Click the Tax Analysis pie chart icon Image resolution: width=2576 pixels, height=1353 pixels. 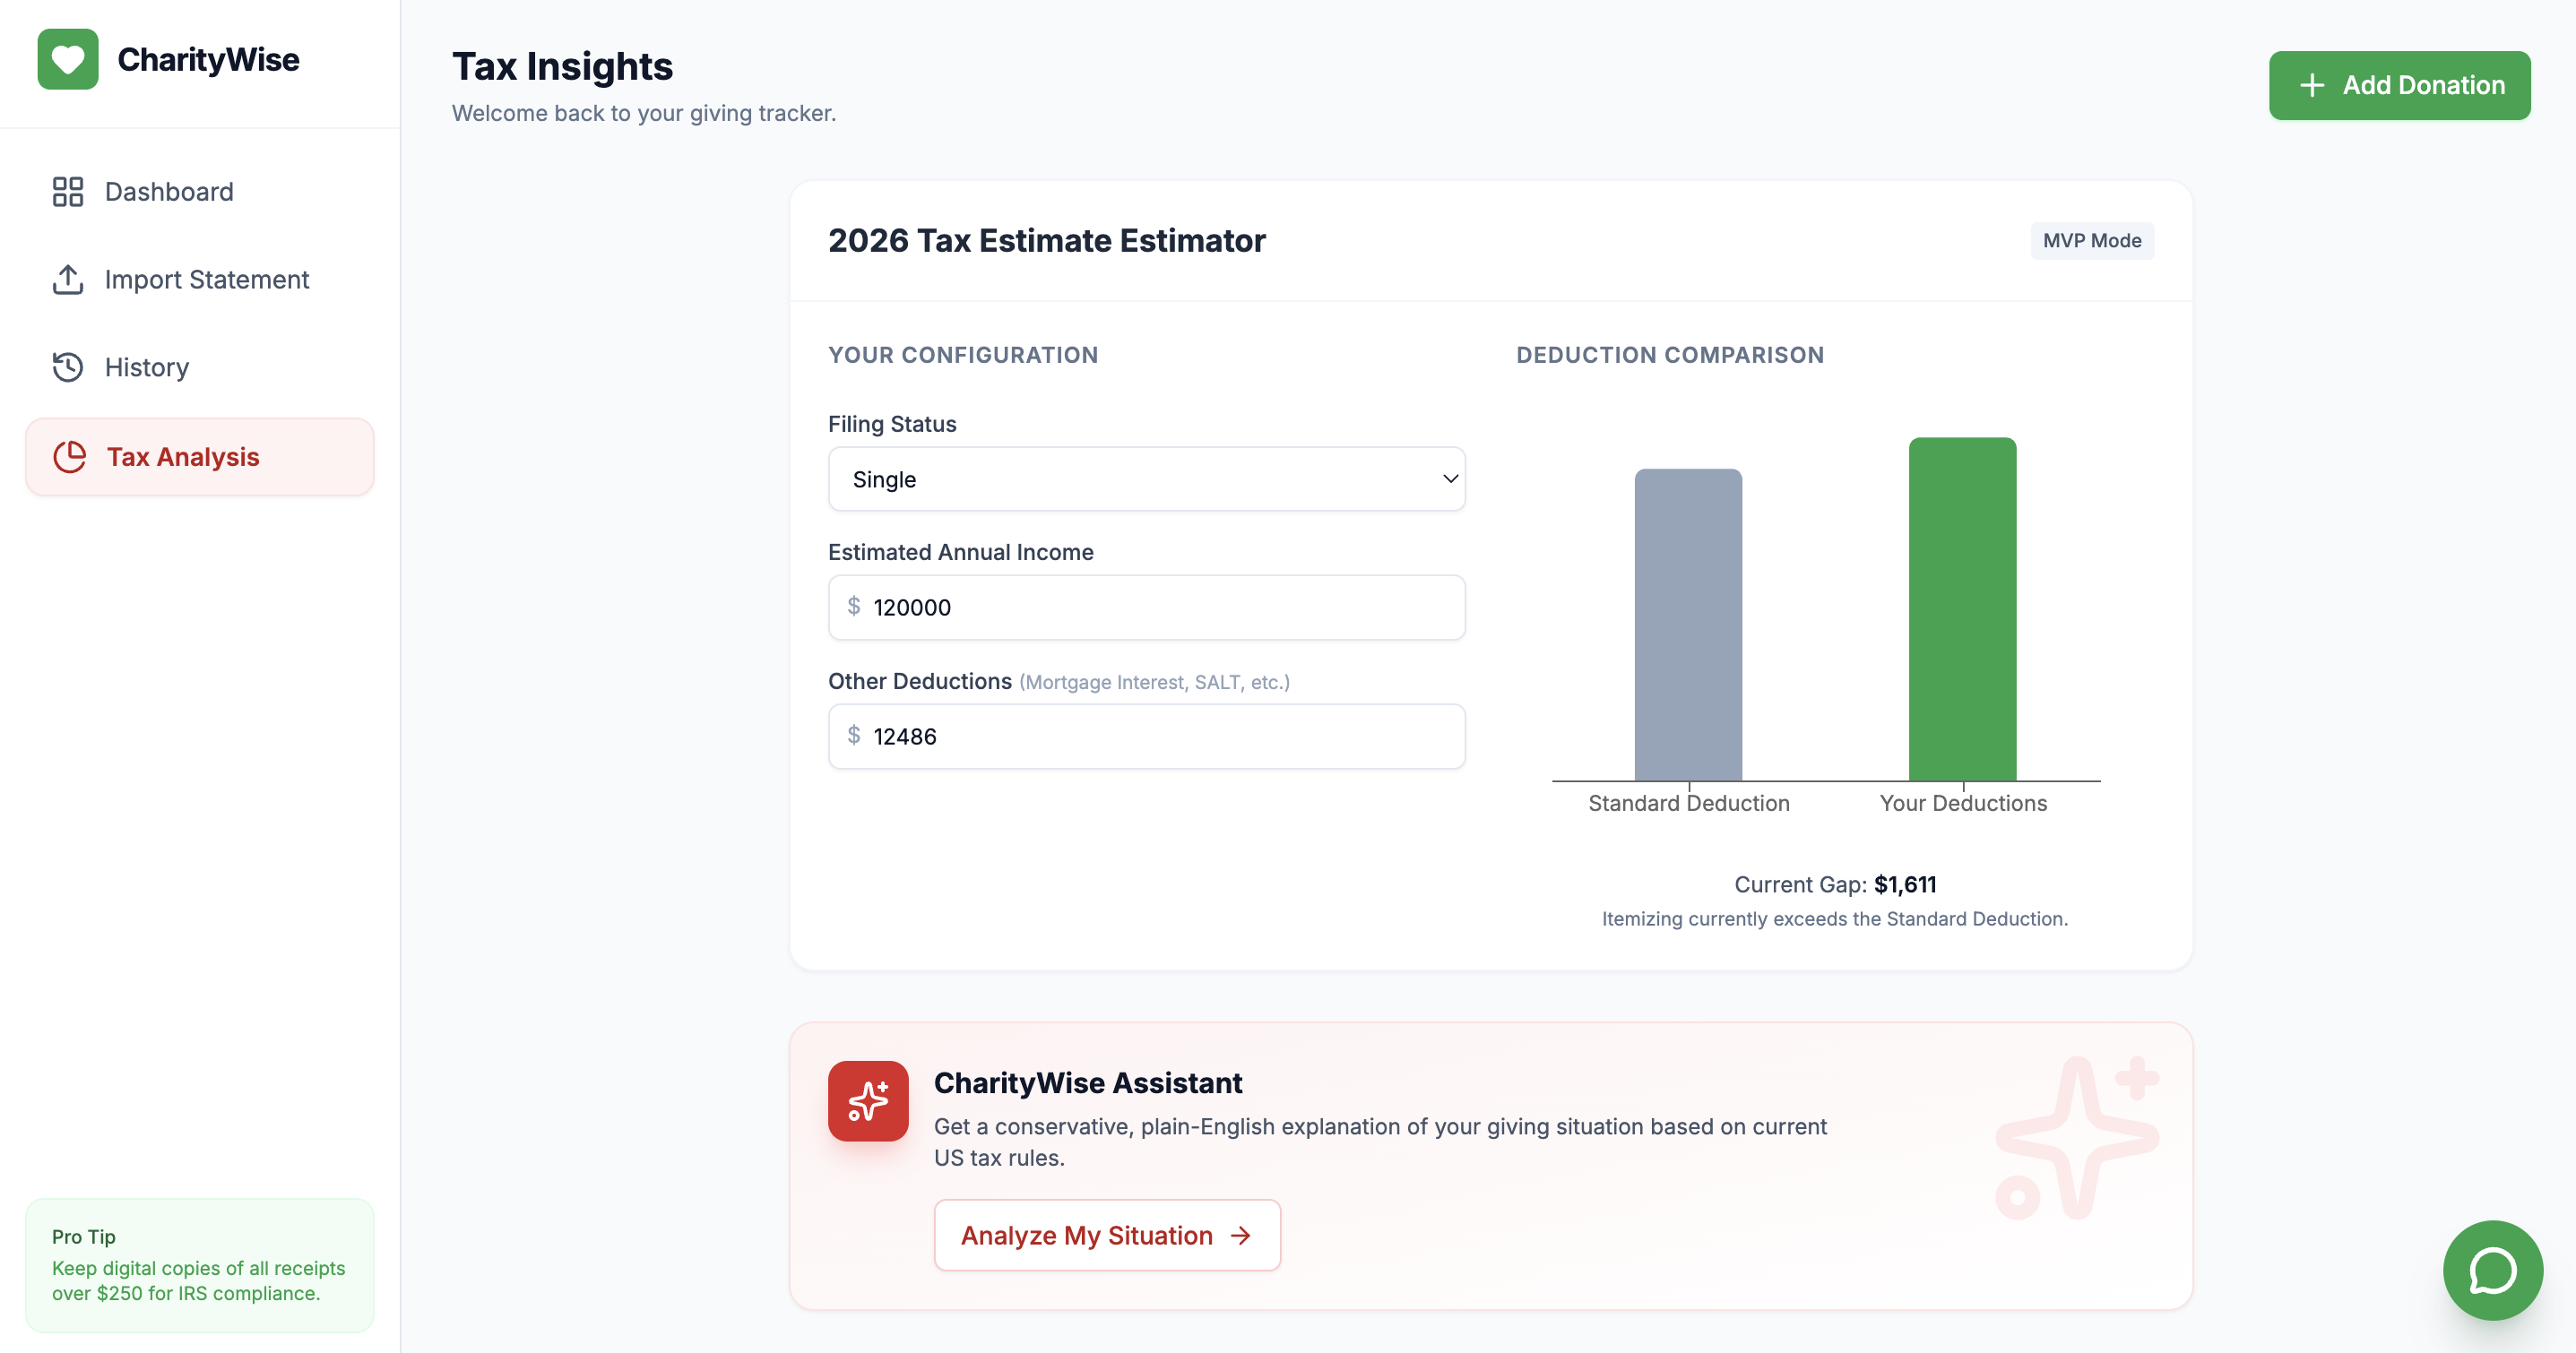pos(70,457)
